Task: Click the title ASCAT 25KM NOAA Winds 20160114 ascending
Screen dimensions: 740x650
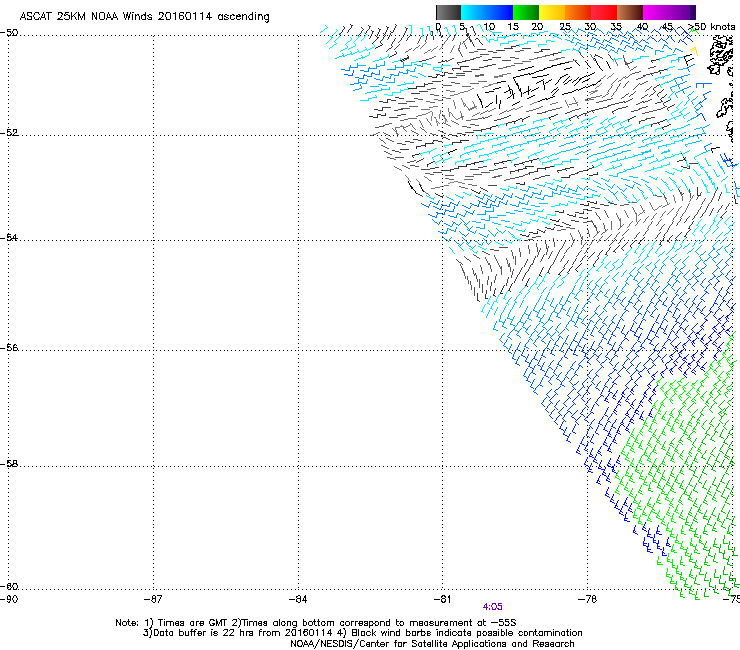Action: (144, 17)
